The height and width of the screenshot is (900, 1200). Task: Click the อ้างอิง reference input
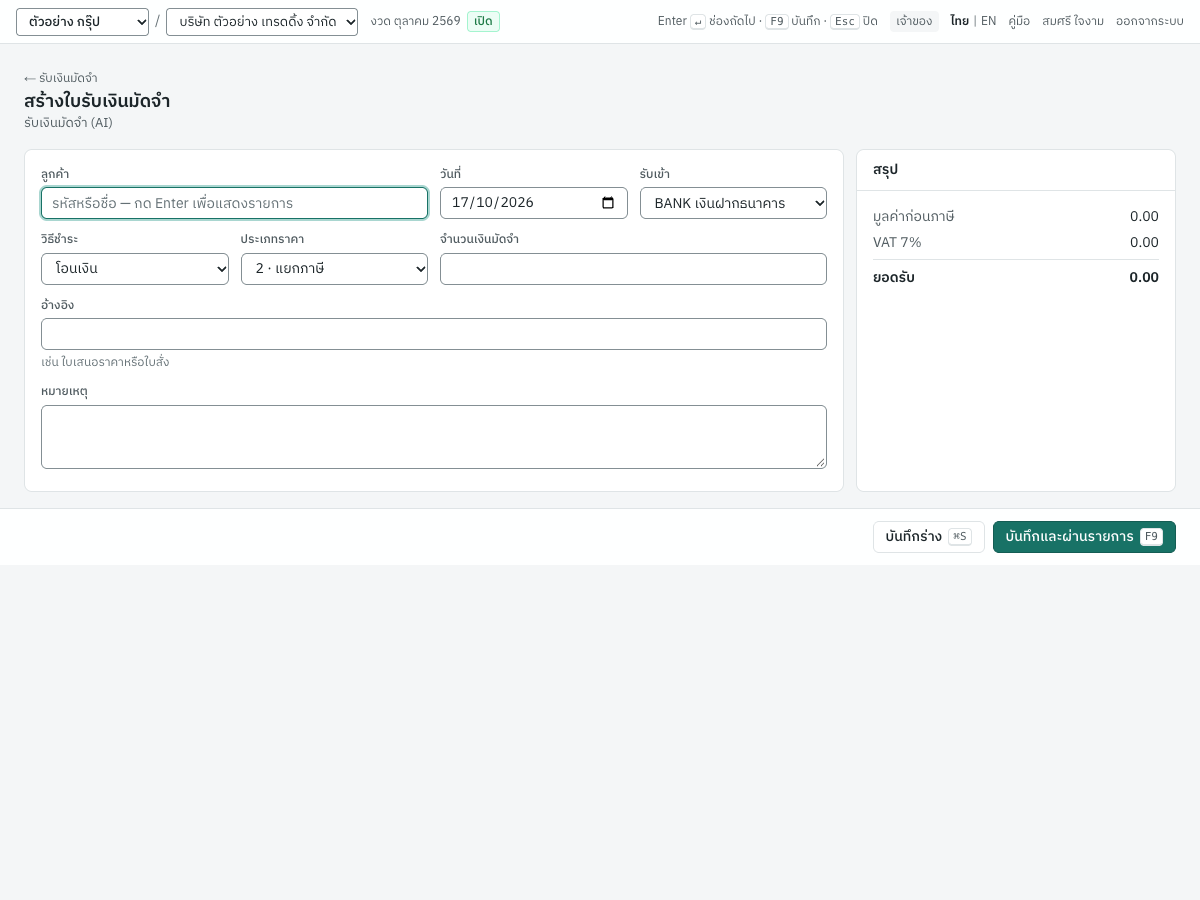(434, 334)
